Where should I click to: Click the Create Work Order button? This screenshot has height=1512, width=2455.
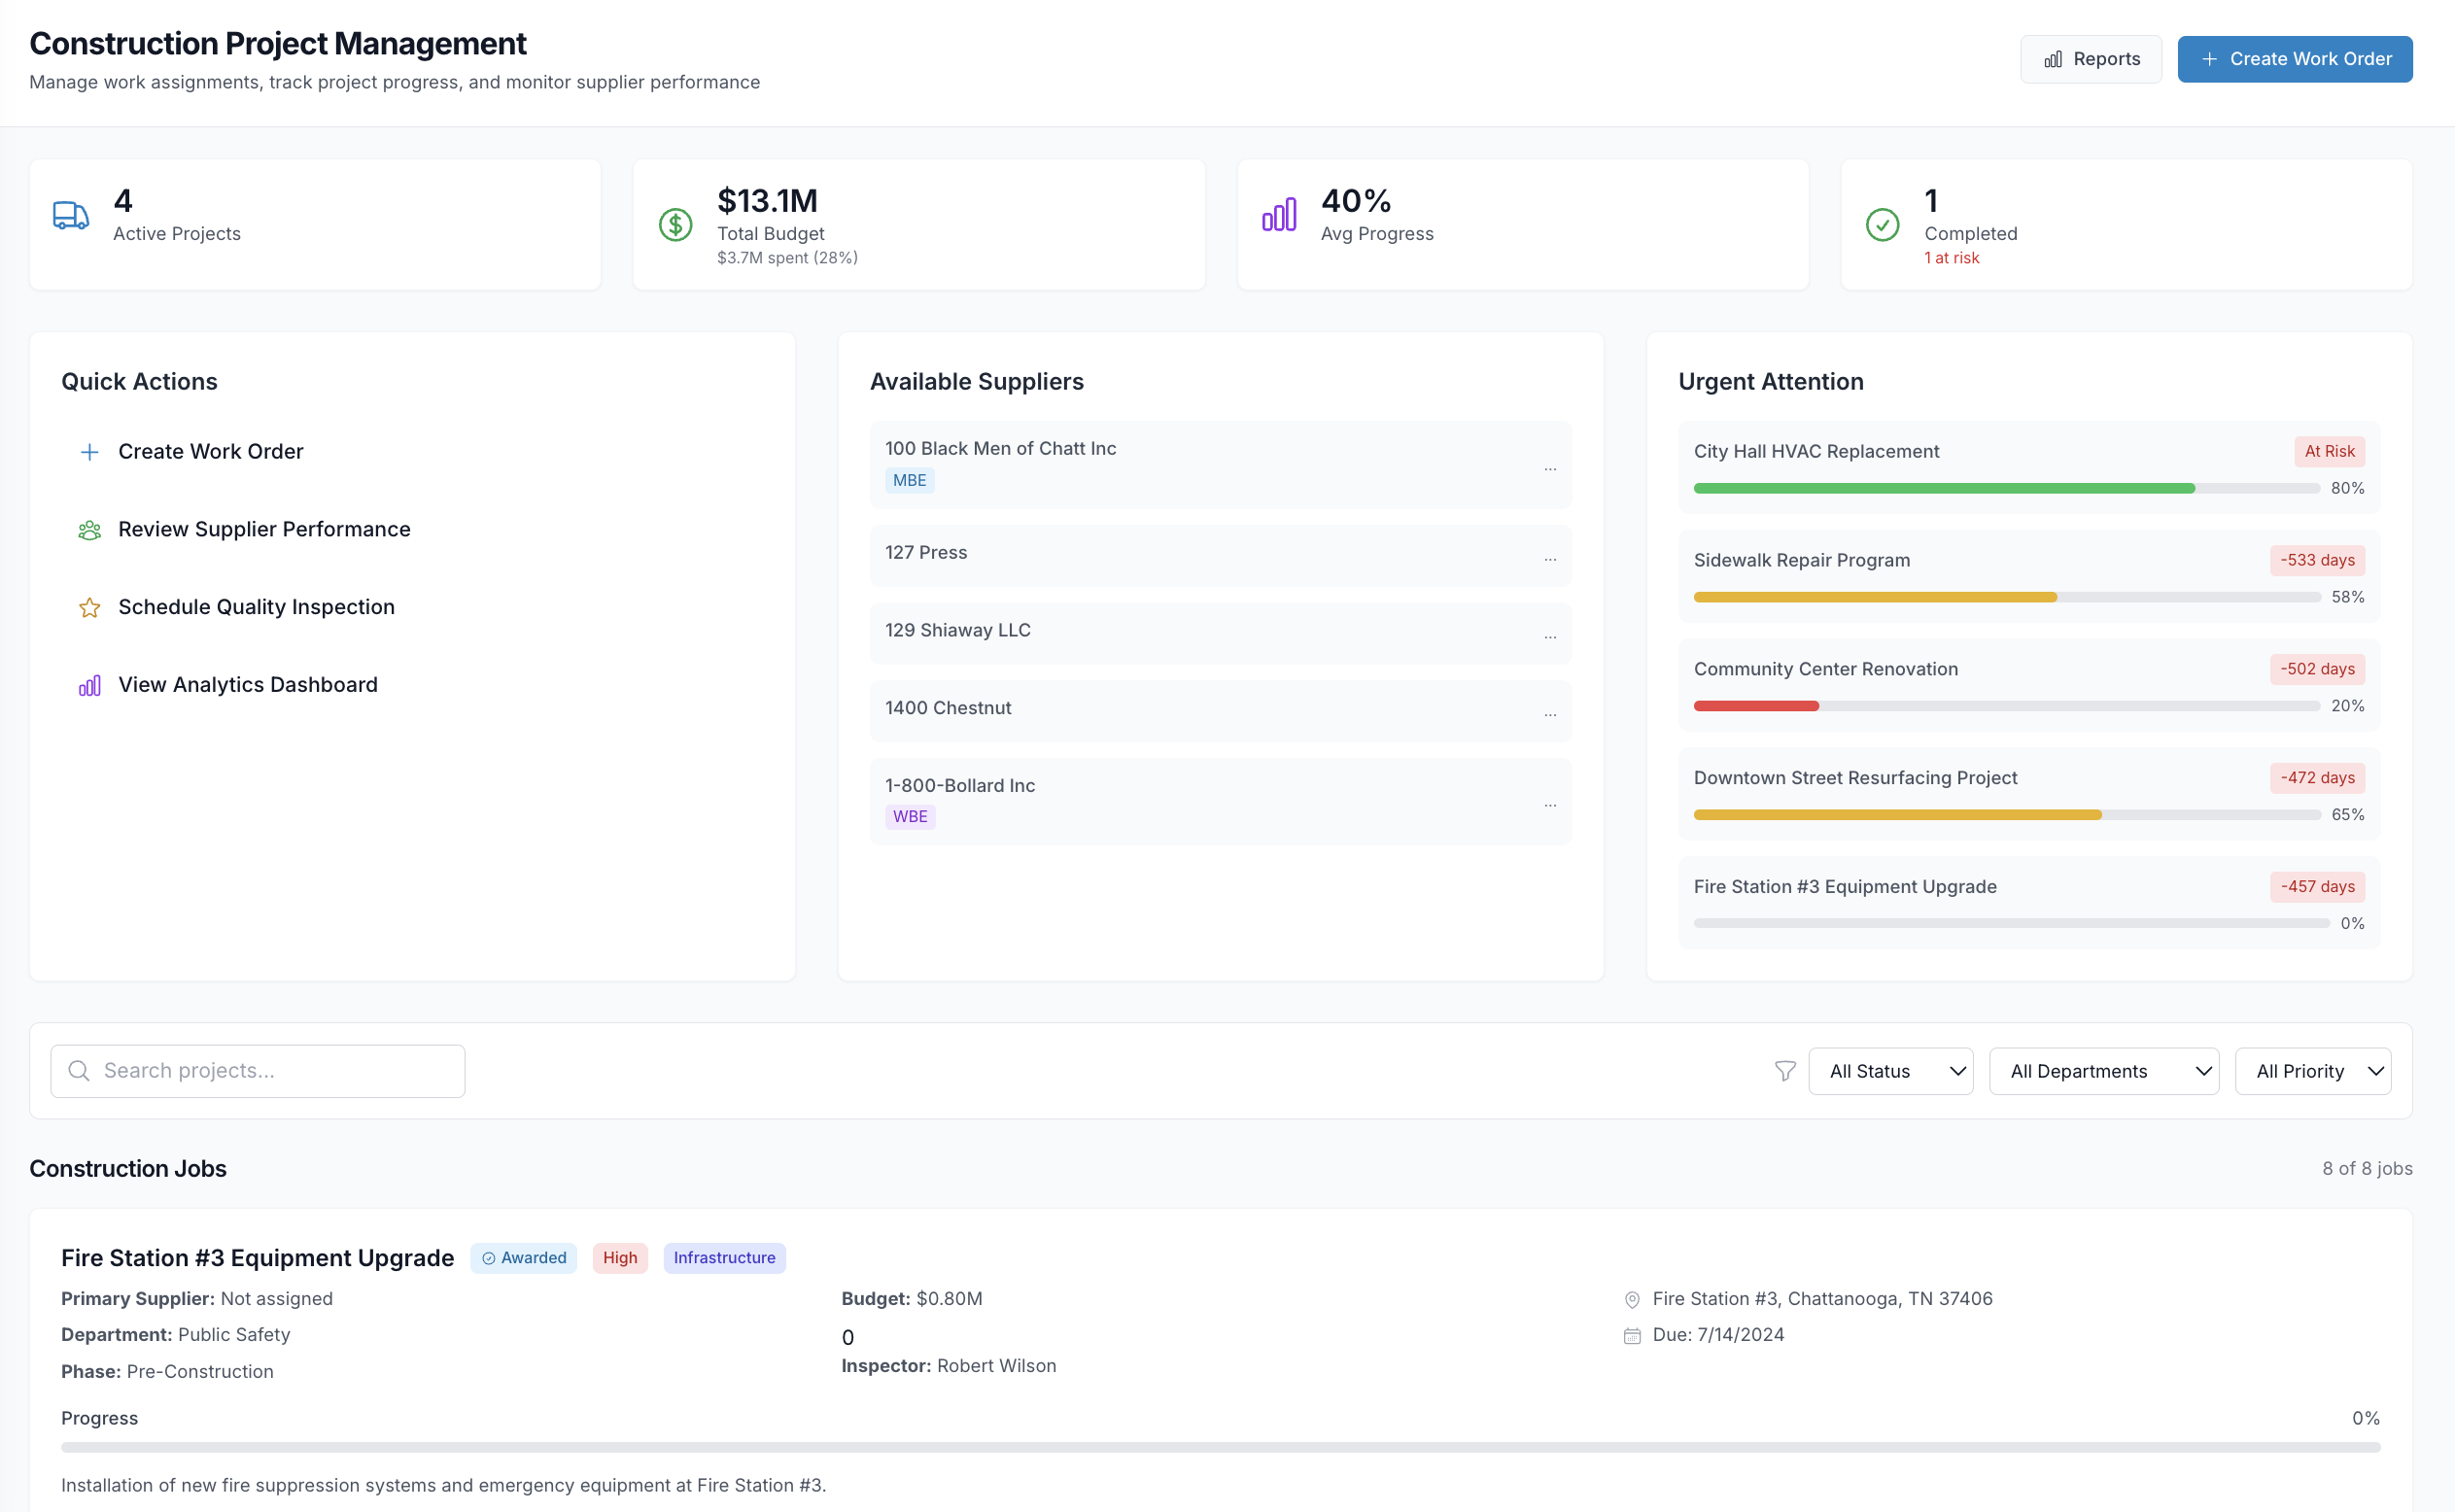(2294, 58)
